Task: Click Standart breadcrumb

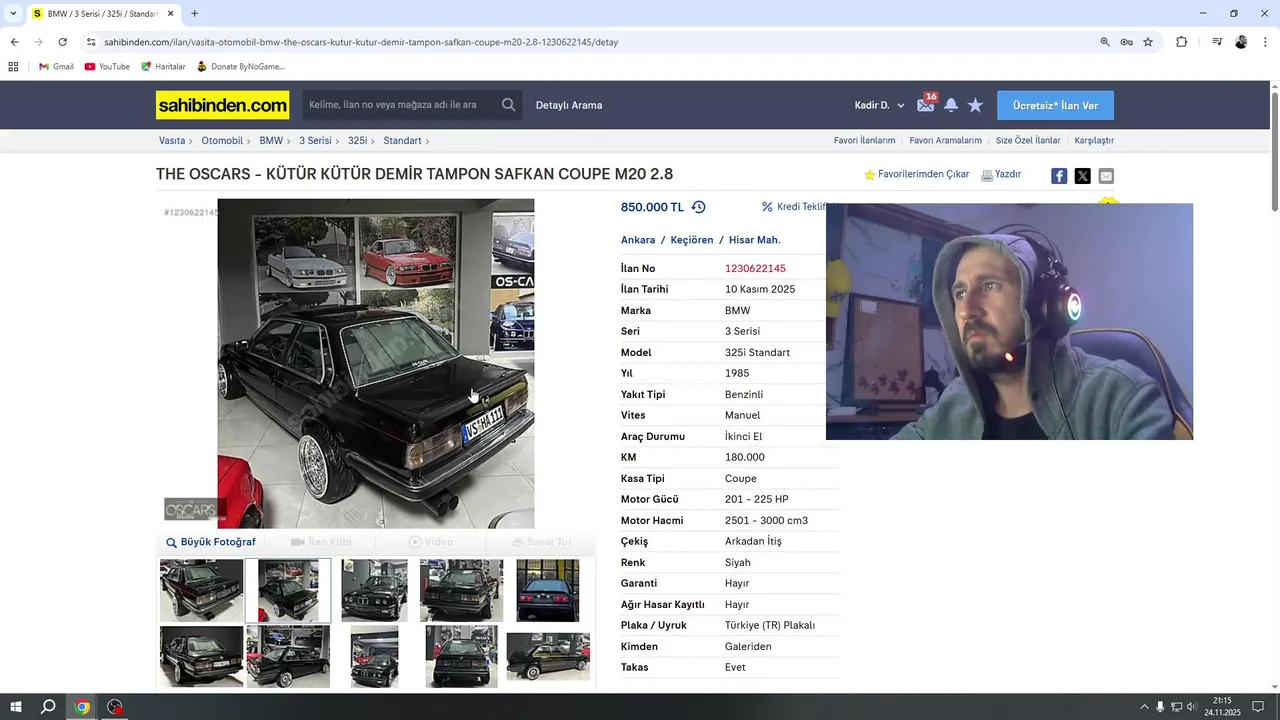Action: 402,141
